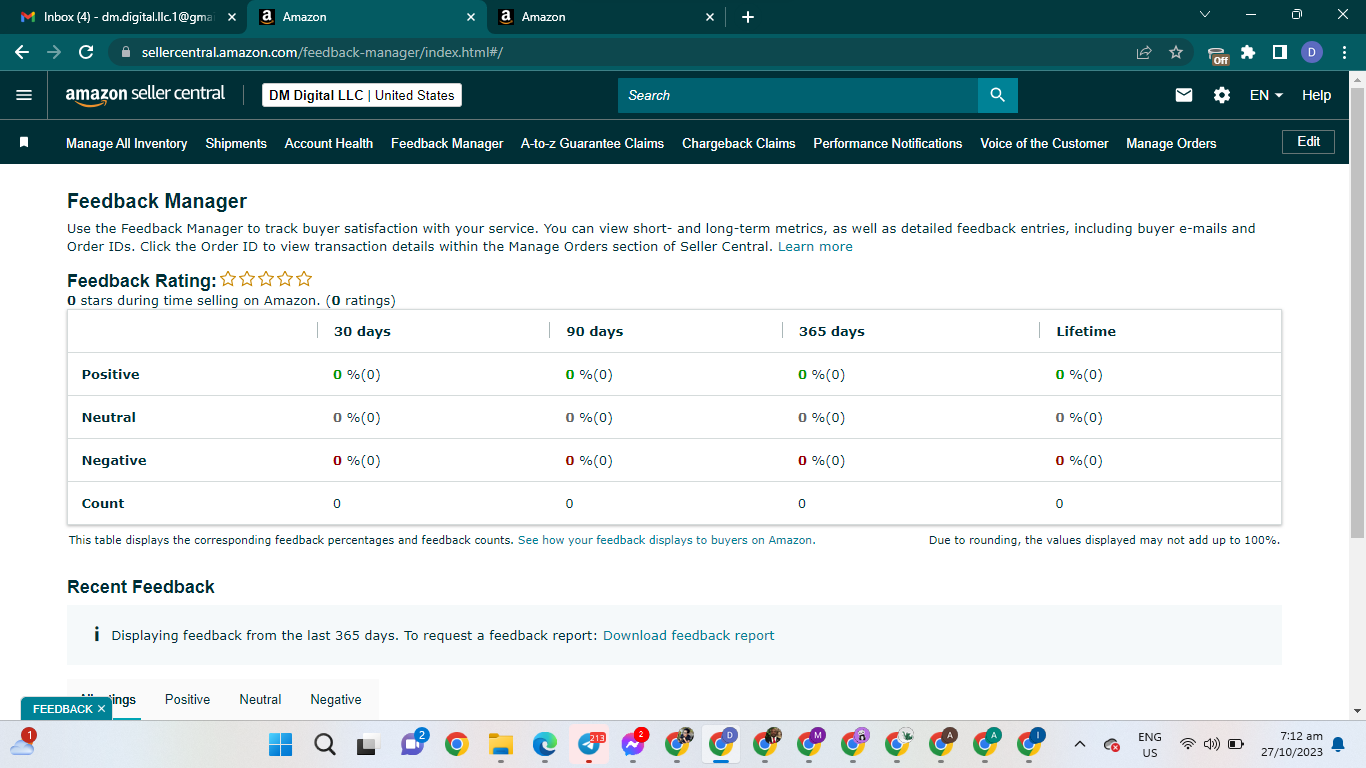The width and height of the screenshot is (1366, 768).
Task: Select the Negative feedback tab
Action: pos(336,699)
